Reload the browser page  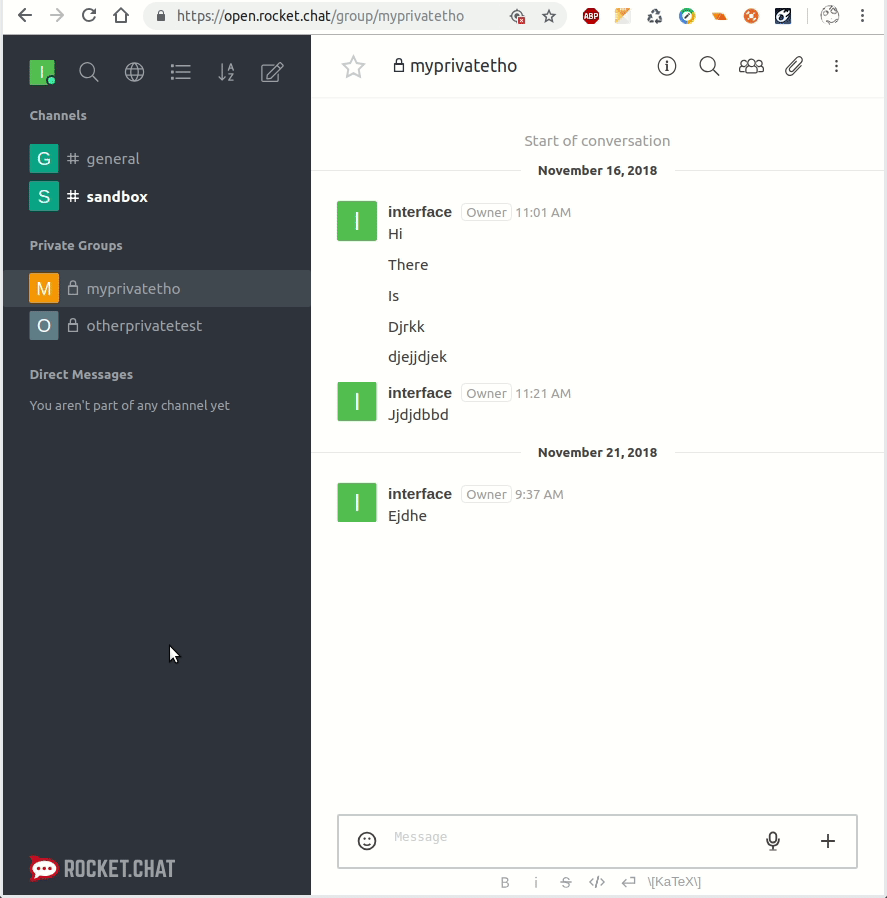pos(89,15)
